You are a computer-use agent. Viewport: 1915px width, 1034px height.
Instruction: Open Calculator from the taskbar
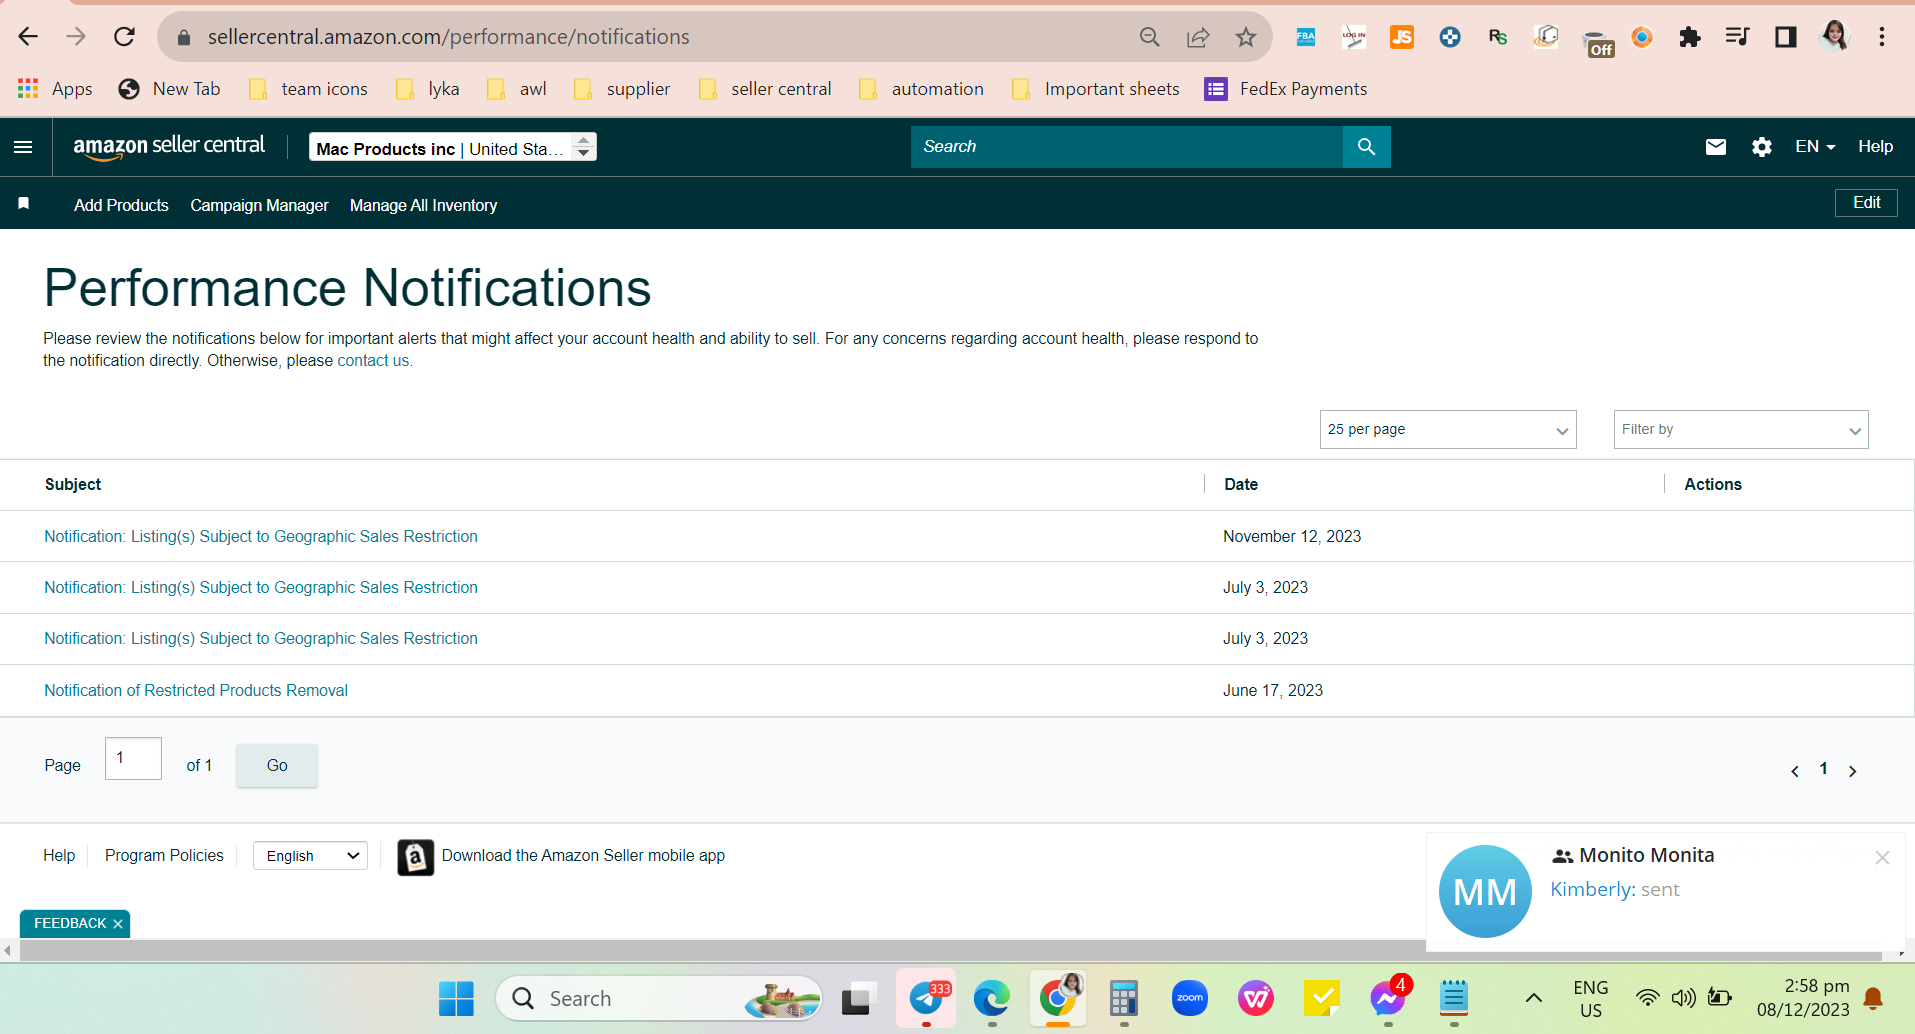1124,998
